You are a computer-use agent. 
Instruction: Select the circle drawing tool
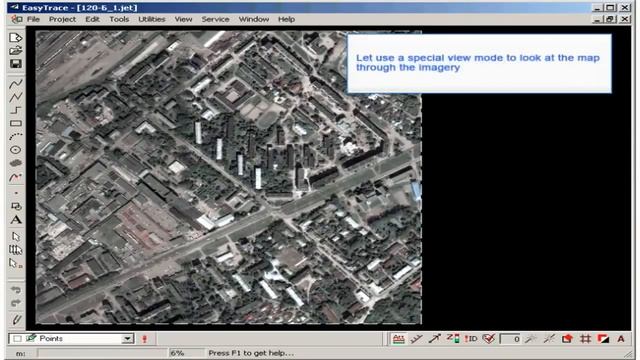click(16, 150)
